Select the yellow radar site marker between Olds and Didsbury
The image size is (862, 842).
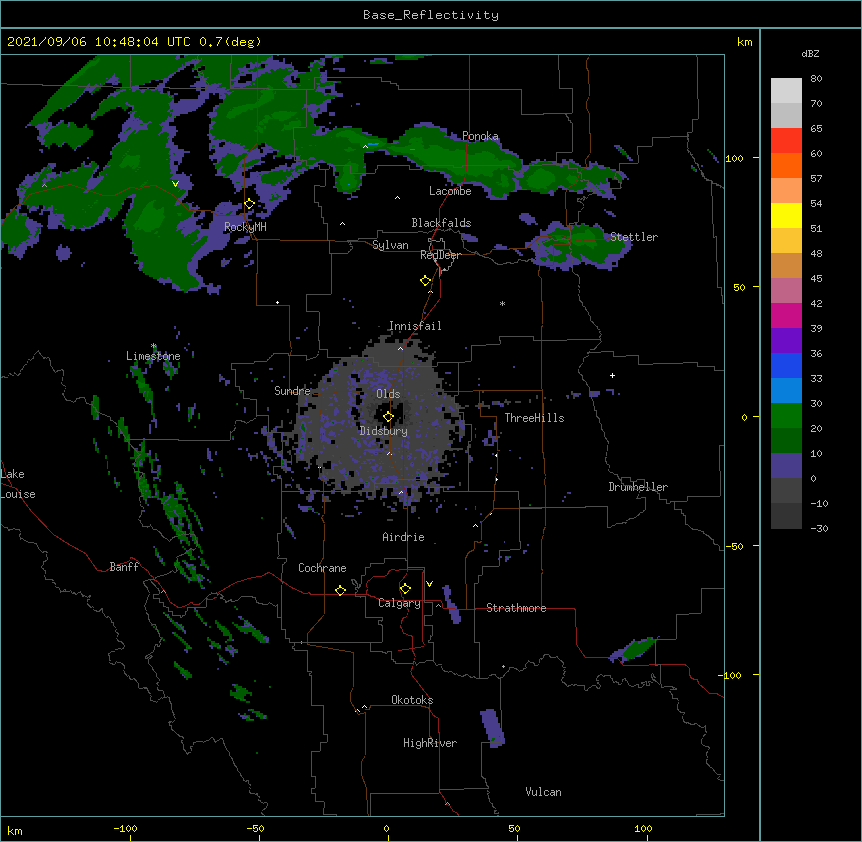pos(389,417)
